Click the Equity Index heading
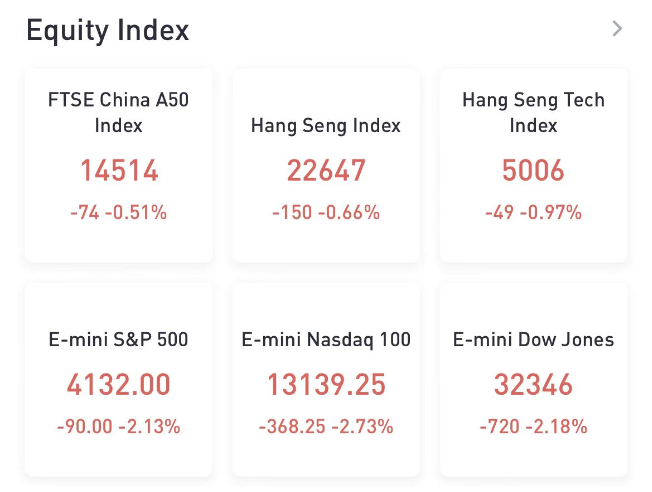Image resolution: width=652 pixels, height=492 pixels. 107,30
